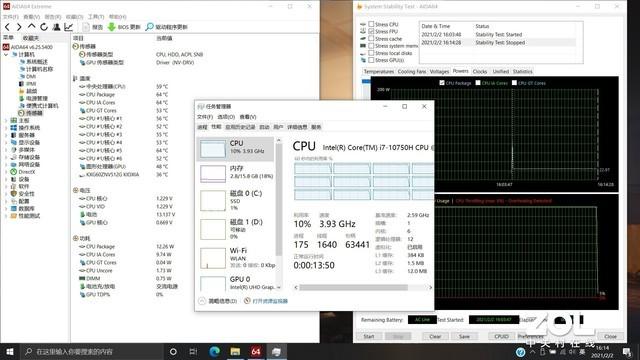Click Save button in Stability Test
The image size is (640, 360).
click(464, 336)
